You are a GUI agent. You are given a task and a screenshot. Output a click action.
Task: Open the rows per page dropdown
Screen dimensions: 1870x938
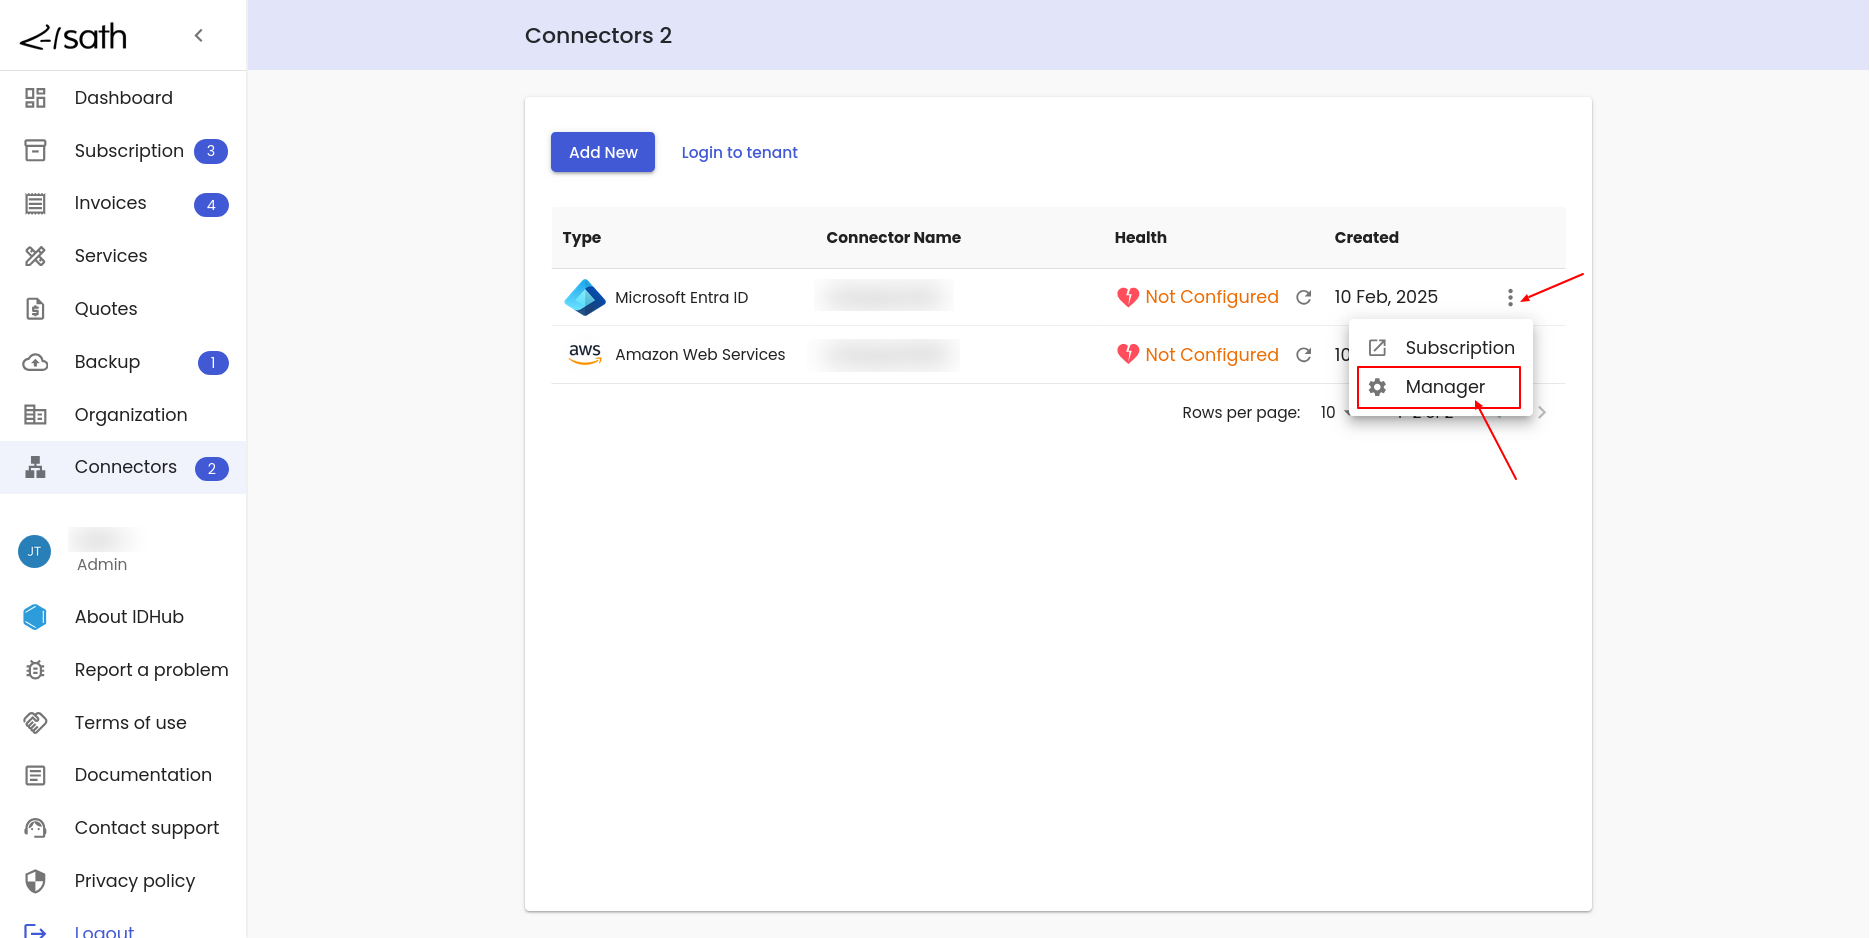[1334, 412]
